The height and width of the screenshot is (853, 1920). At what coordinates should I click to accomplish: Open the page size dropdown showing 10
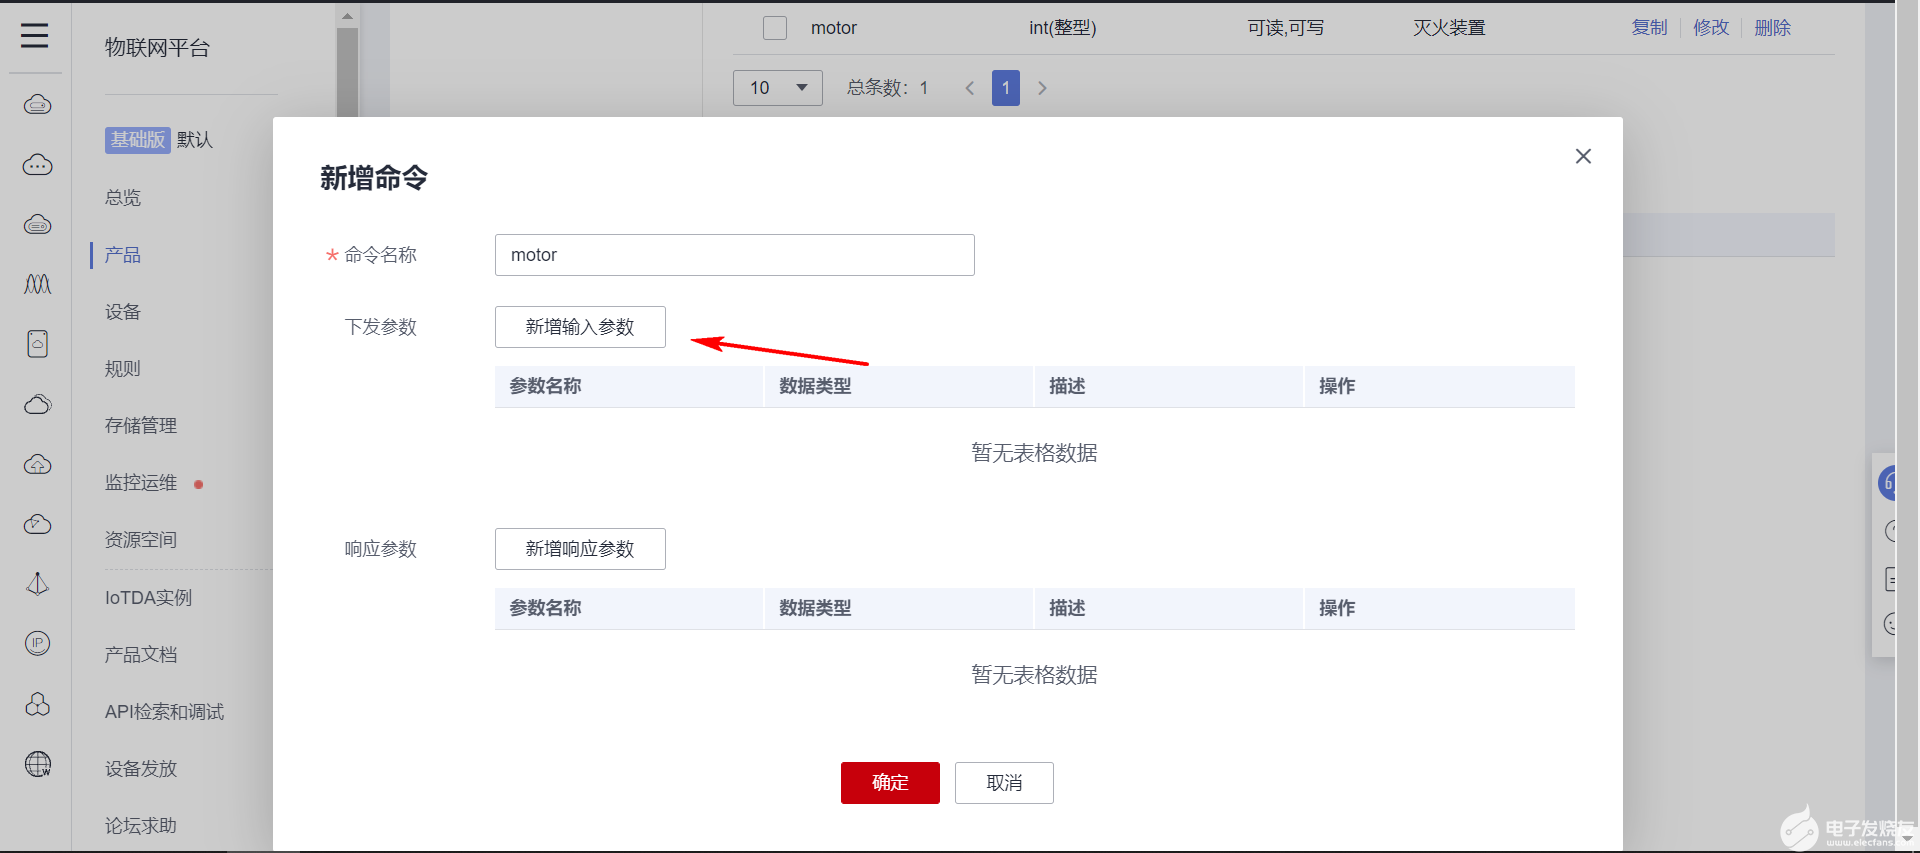pyautogui.click(x=778, y=88)
